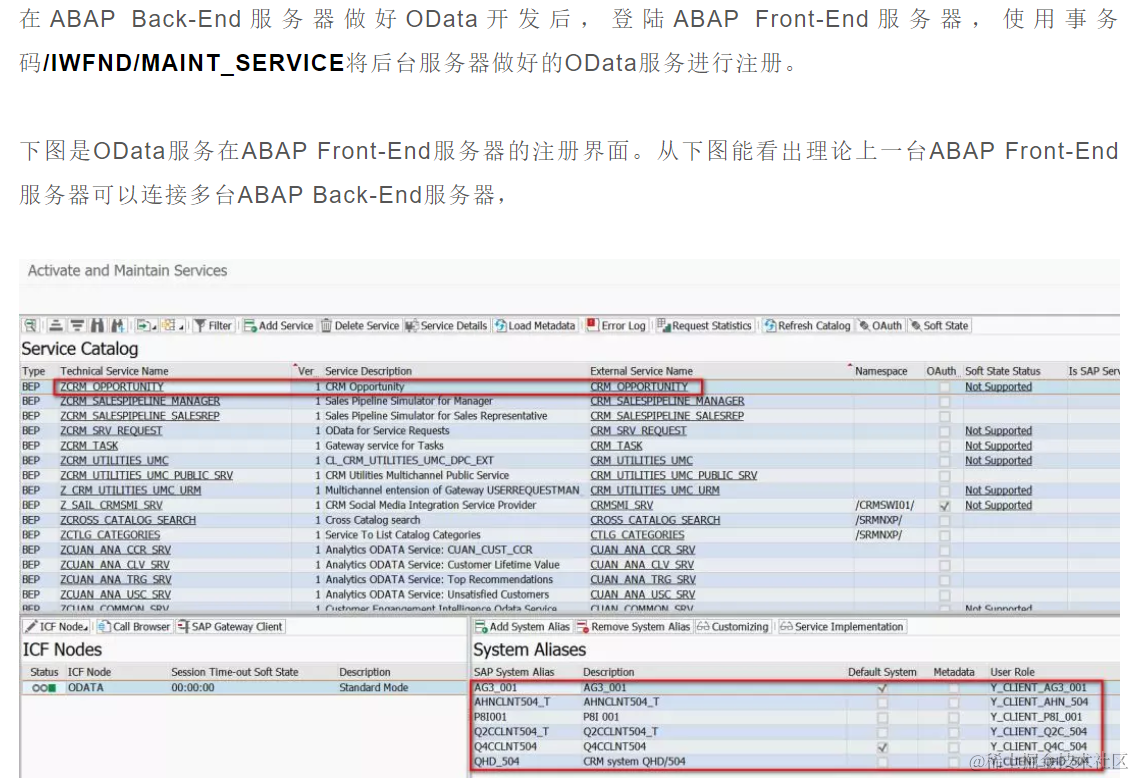Viewport: 1135px width, 778px height.
Task: Click Refresh Catalog
Action: click(807, 326)
